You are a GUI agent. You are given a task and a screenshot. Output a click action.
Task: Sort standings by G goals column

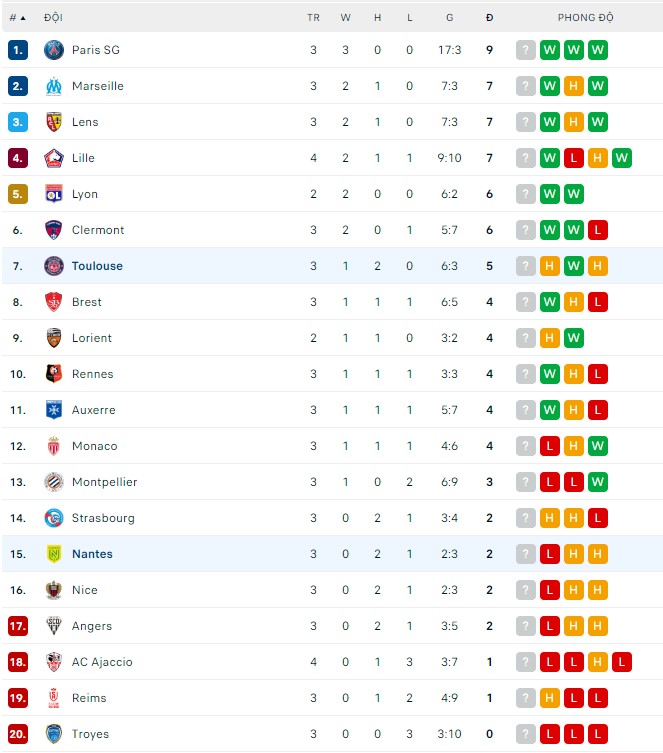(450, 18)
